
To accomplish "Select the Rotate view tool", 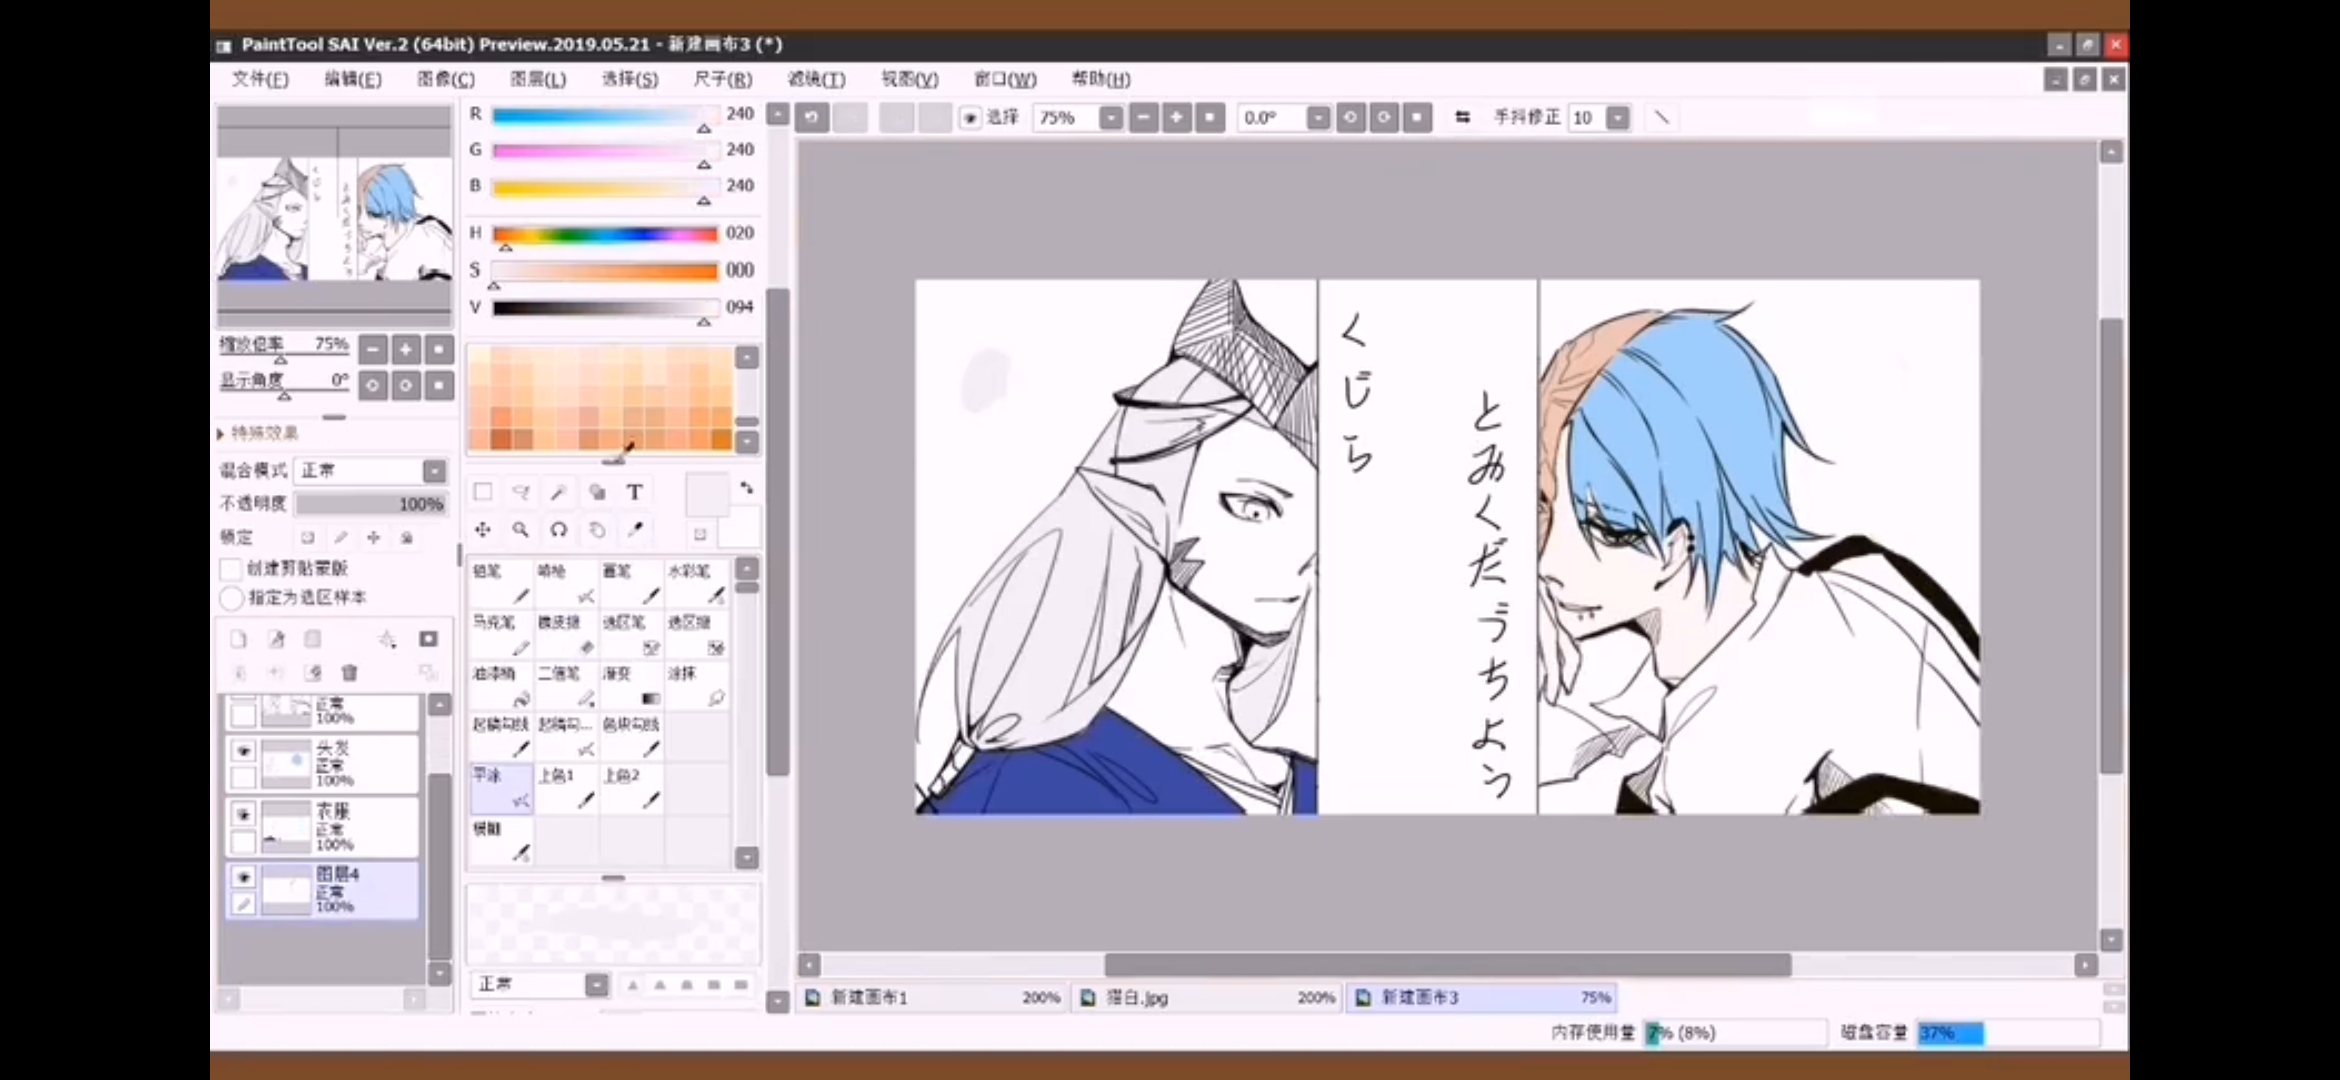I will (x=559, y=529).
